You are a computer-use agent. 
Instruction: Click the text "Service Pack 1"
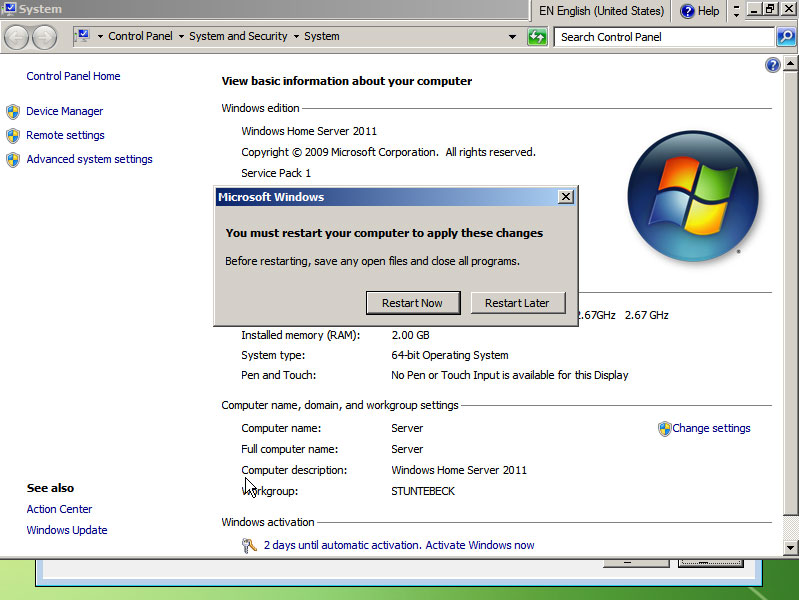276,173
